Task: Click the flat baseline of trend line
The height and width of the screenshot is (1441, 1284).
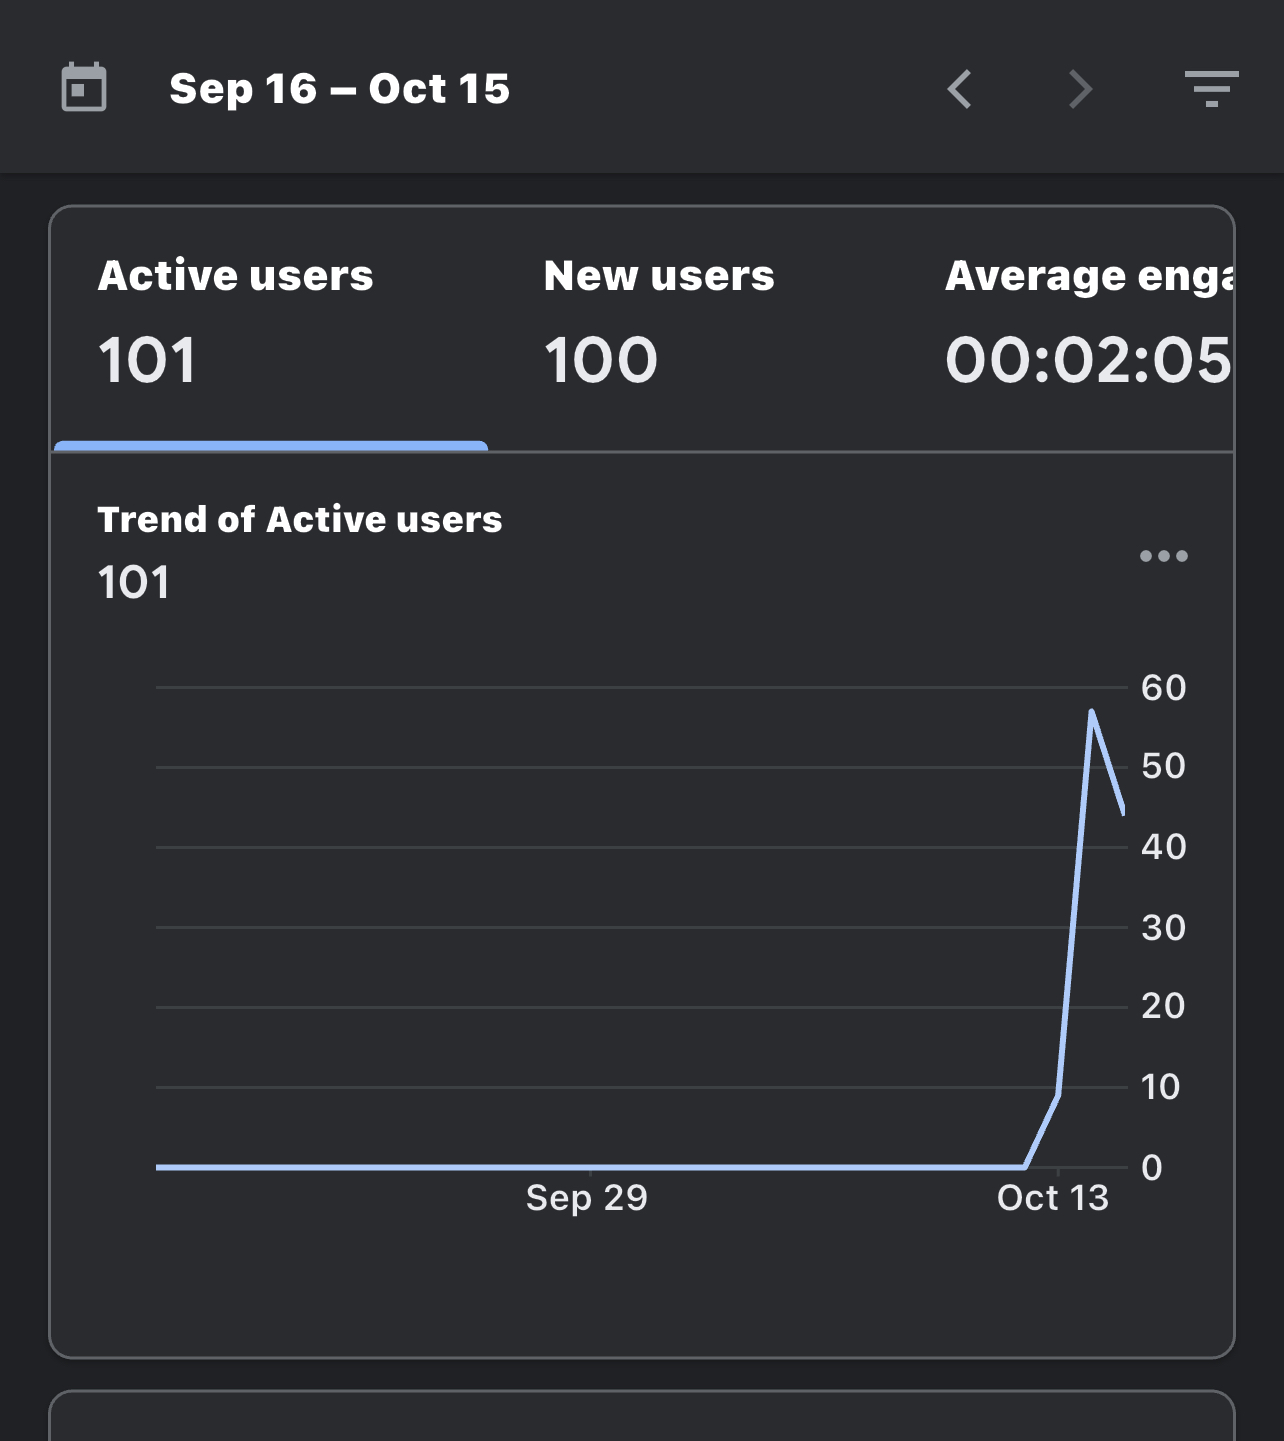Action: (x=590, y=1166)
